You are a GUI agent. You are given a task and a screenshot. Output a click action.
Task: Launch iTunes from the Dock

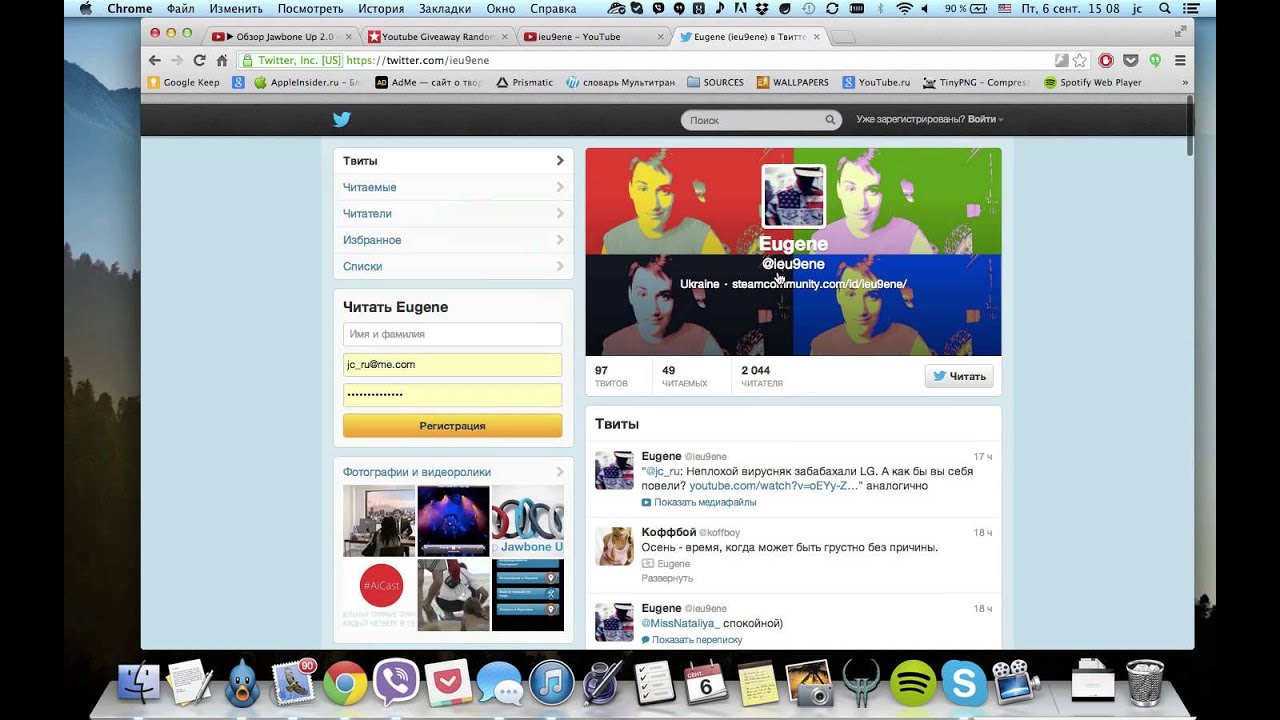point(551,683)
